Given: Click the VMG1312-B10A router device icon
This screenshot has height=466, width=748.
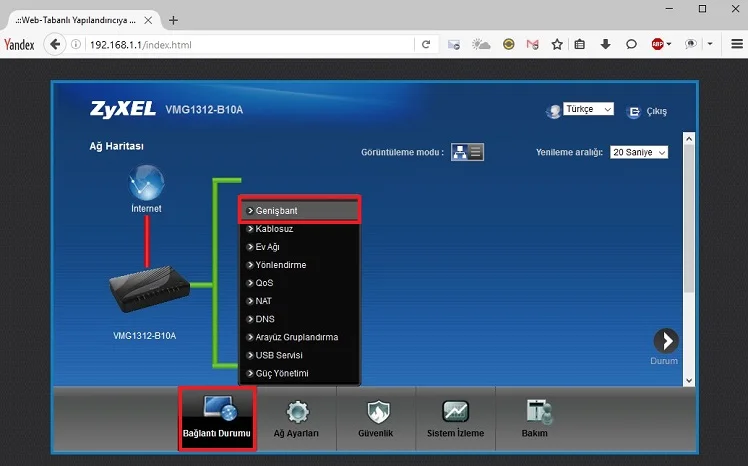Looking at the screenshot, I should [147, 293].
